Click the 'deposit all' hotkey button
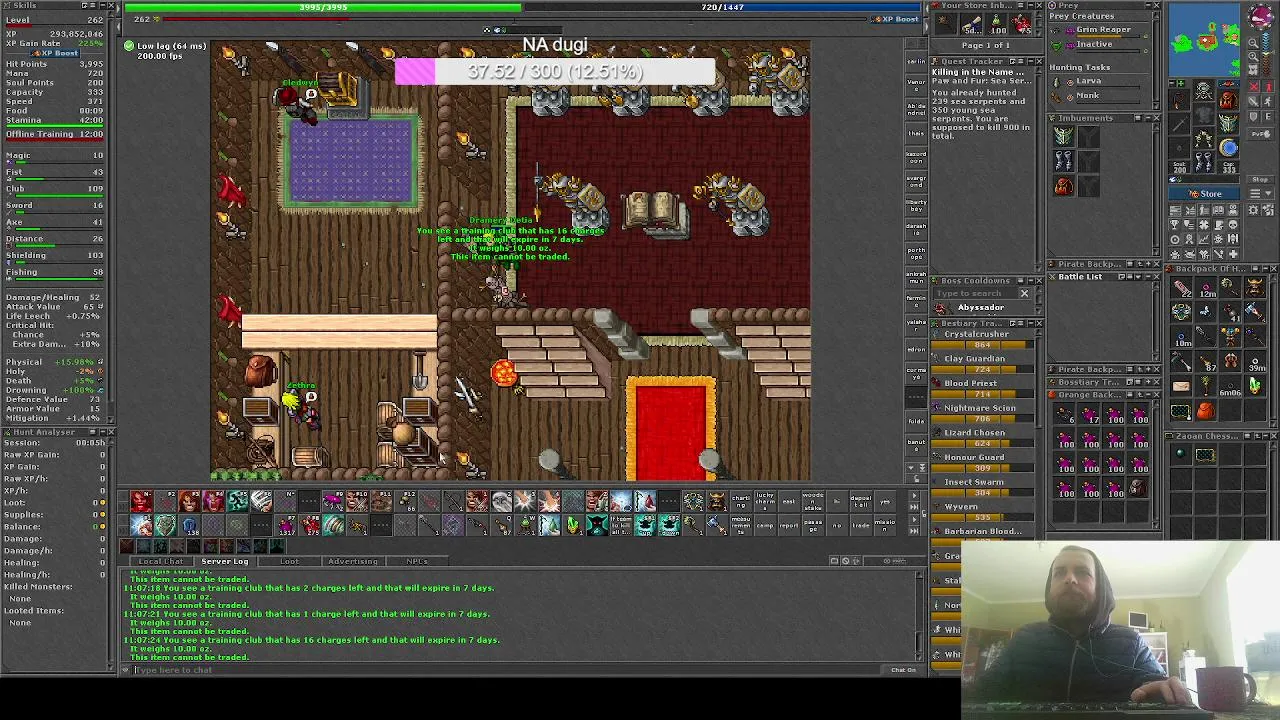 click(x=861, y=501)
